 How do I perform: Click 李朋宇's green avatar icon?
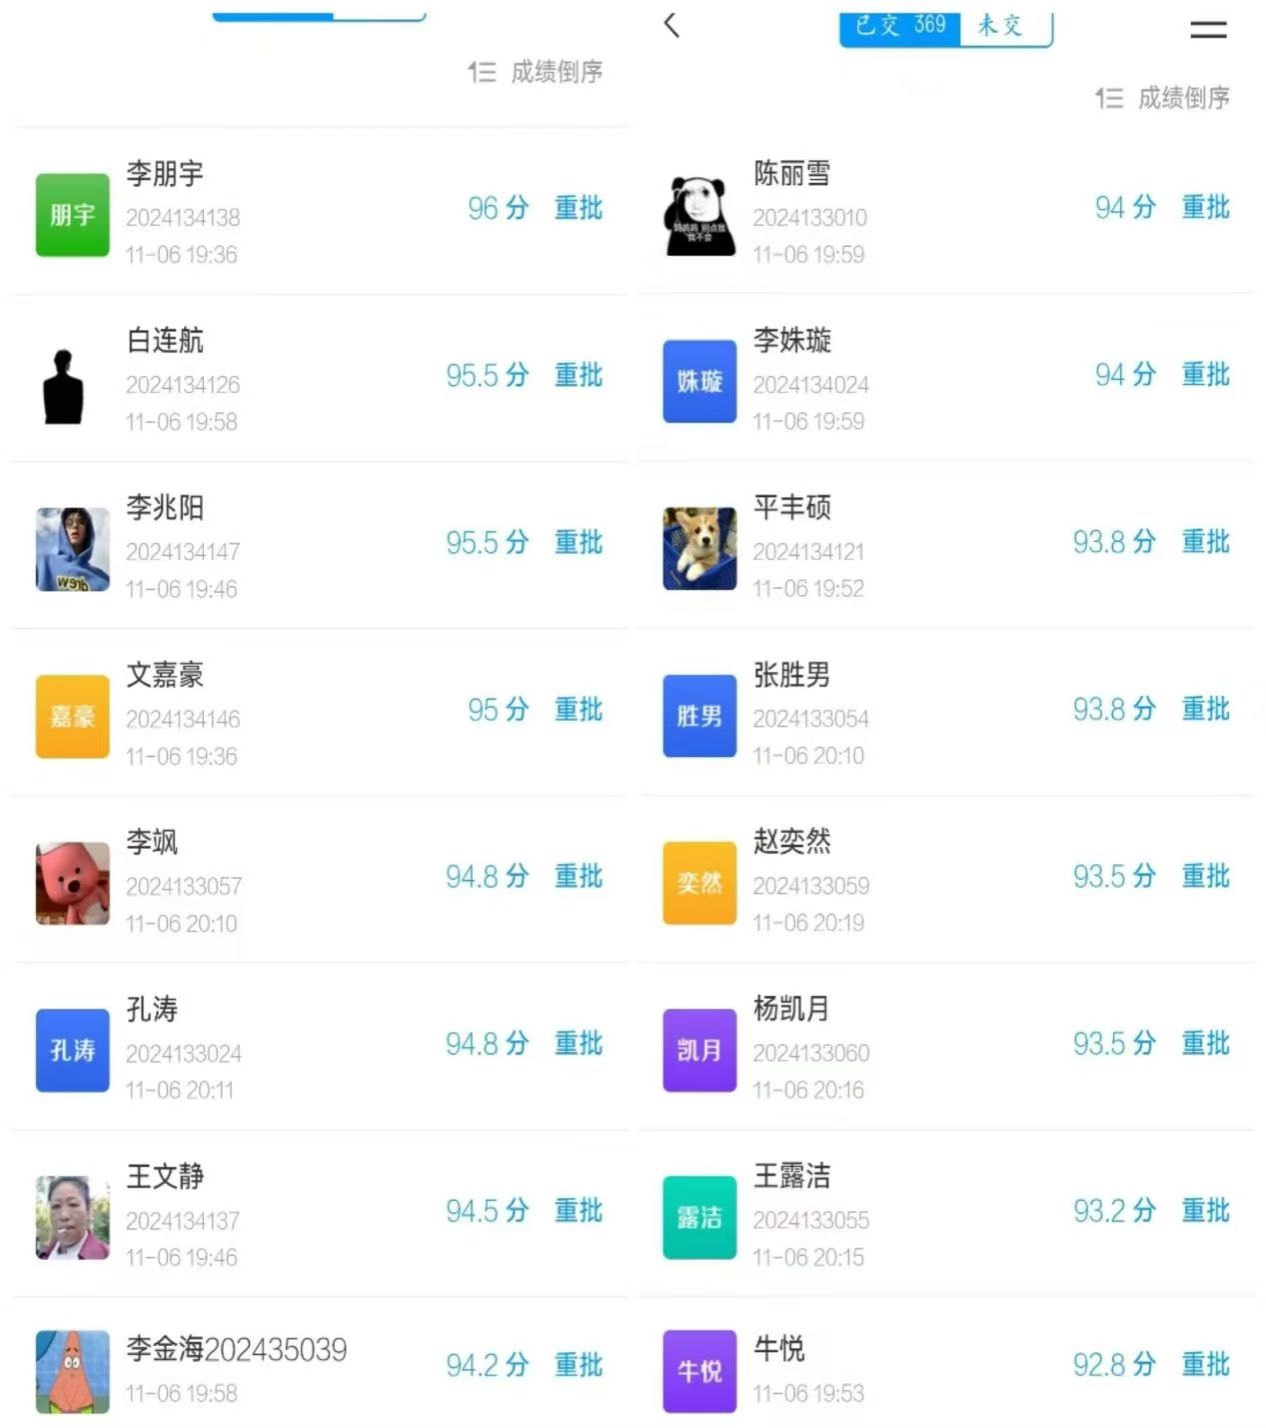pyautogui.click(x=73, y=215)
